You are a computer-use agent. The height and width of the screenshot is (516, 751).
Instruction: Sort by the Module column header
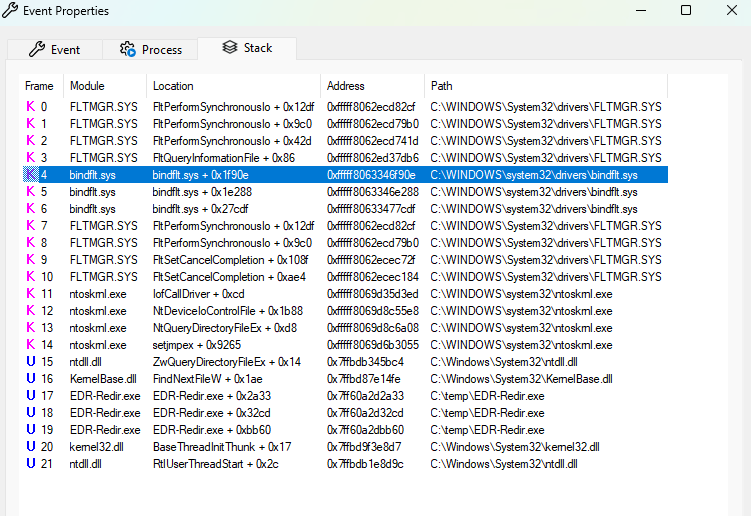[x=87, y=86]
